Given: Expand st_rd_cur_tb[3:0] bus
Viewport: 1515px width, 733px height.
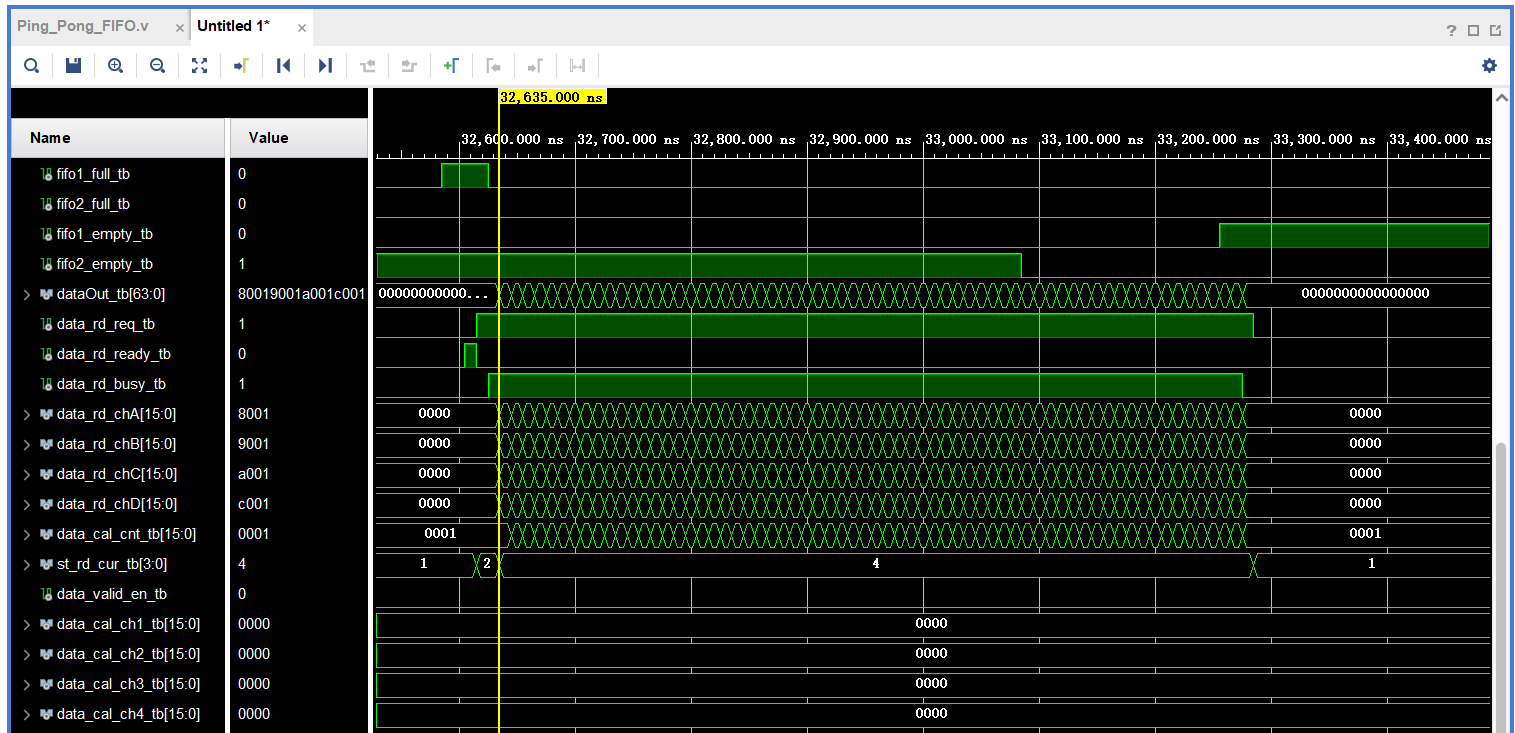Looking at the screenshot, I should (x=26, y=564).
